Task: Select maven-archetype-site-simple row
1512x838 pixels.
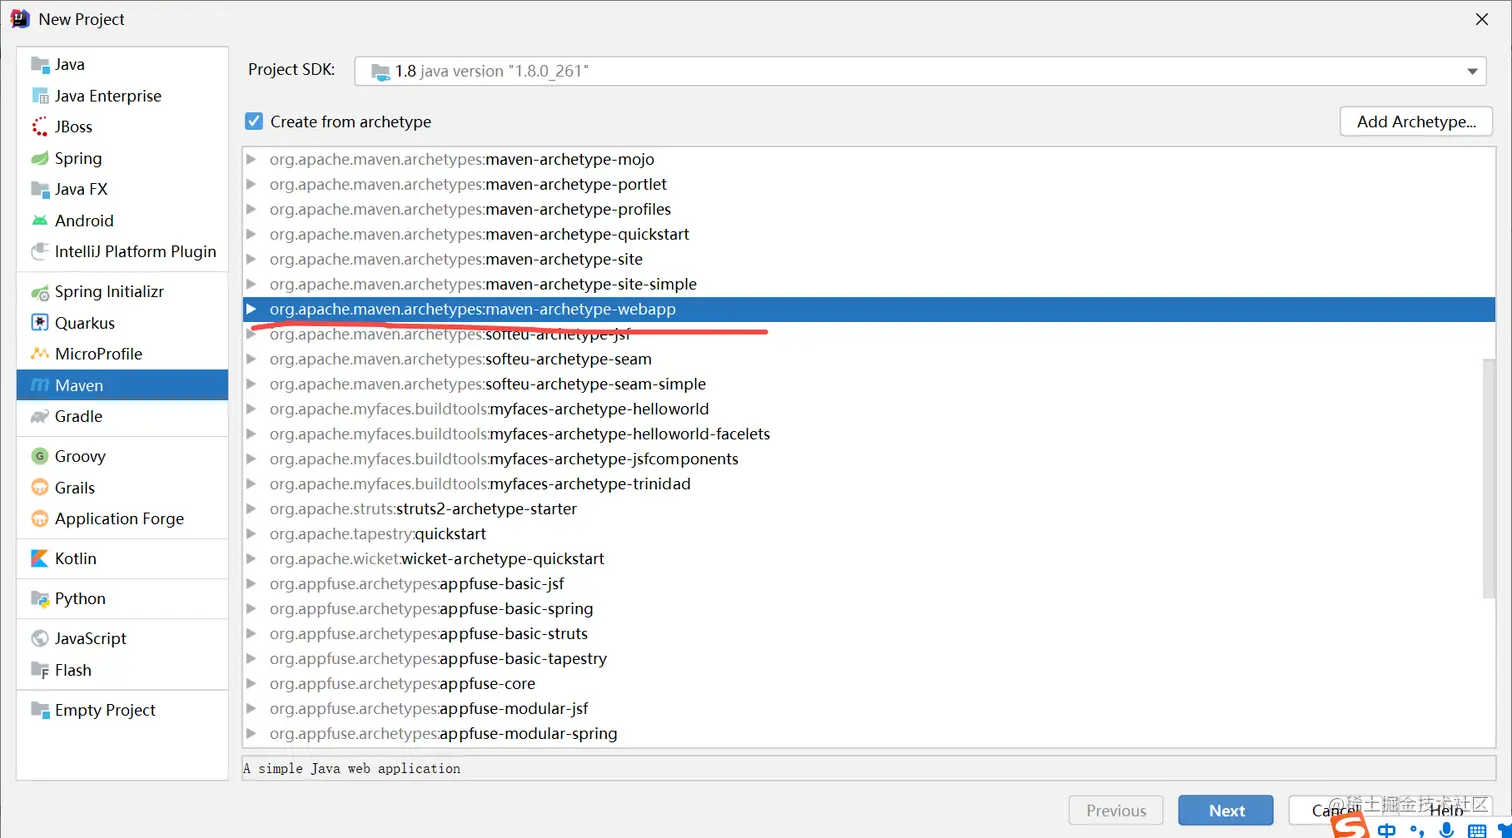Action: 869,284
